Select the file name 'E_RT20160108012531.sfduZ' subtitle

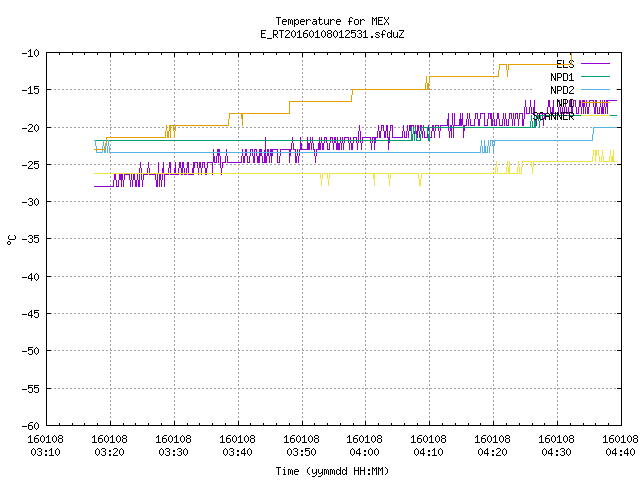point(332,34)
